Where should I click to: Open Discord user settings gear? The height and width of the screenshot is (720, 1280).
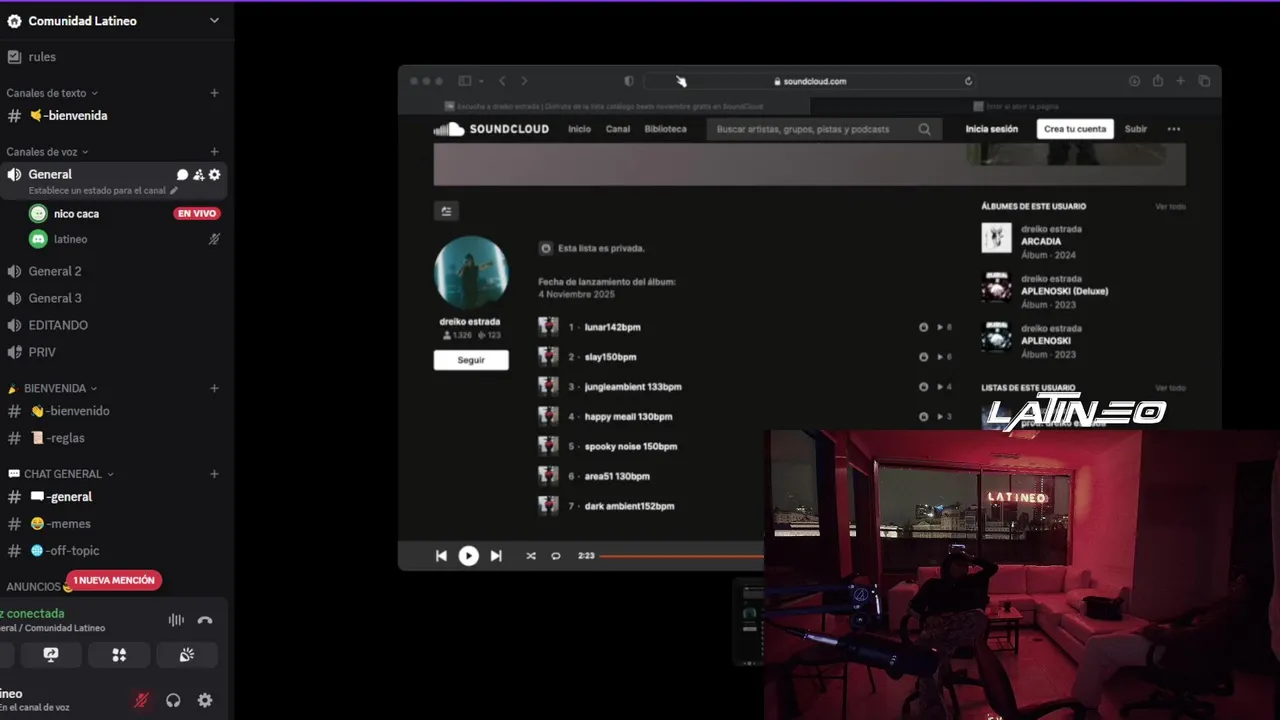click(x=205, y=700)
